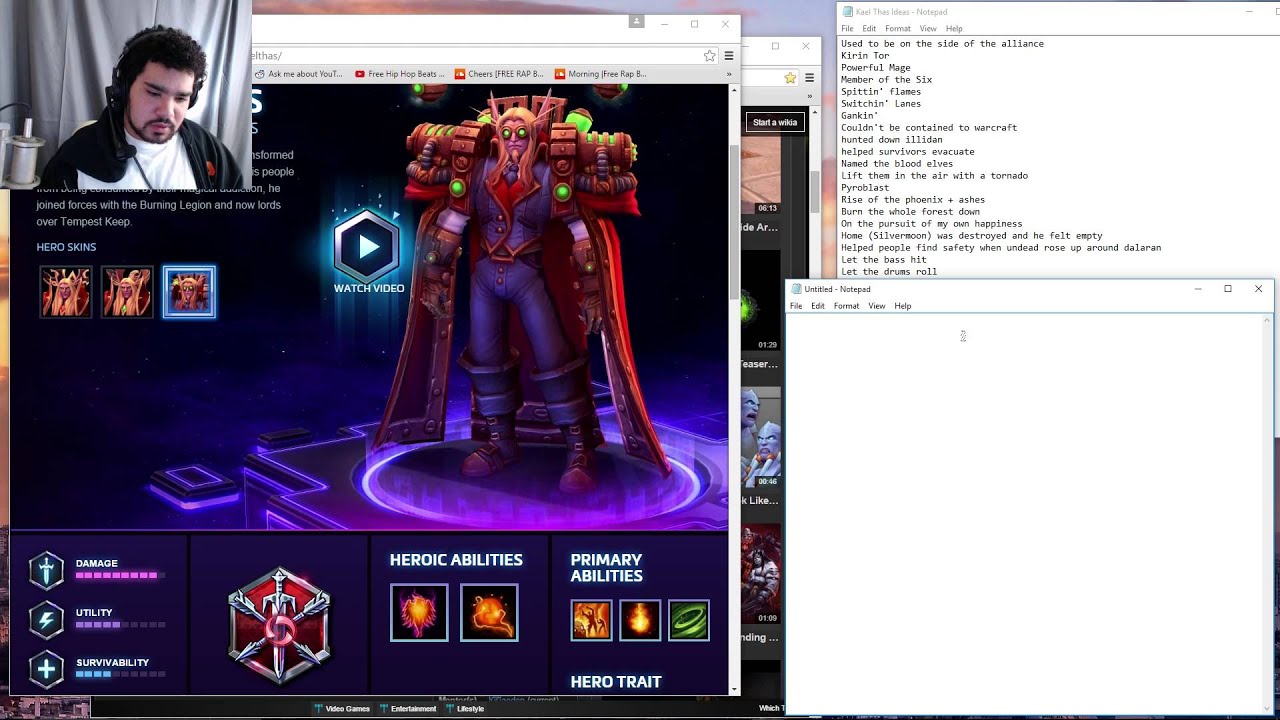Click the Utility stat bar
The height and width of the screenshot is (720, 1280).
(120, 625)
